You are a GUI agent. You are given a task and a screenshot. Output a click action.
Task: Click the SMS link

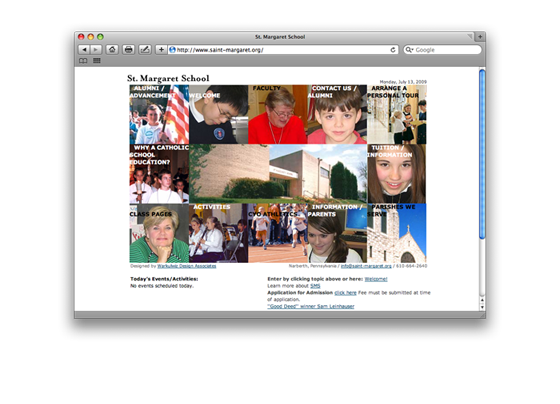tap(315, 286)
